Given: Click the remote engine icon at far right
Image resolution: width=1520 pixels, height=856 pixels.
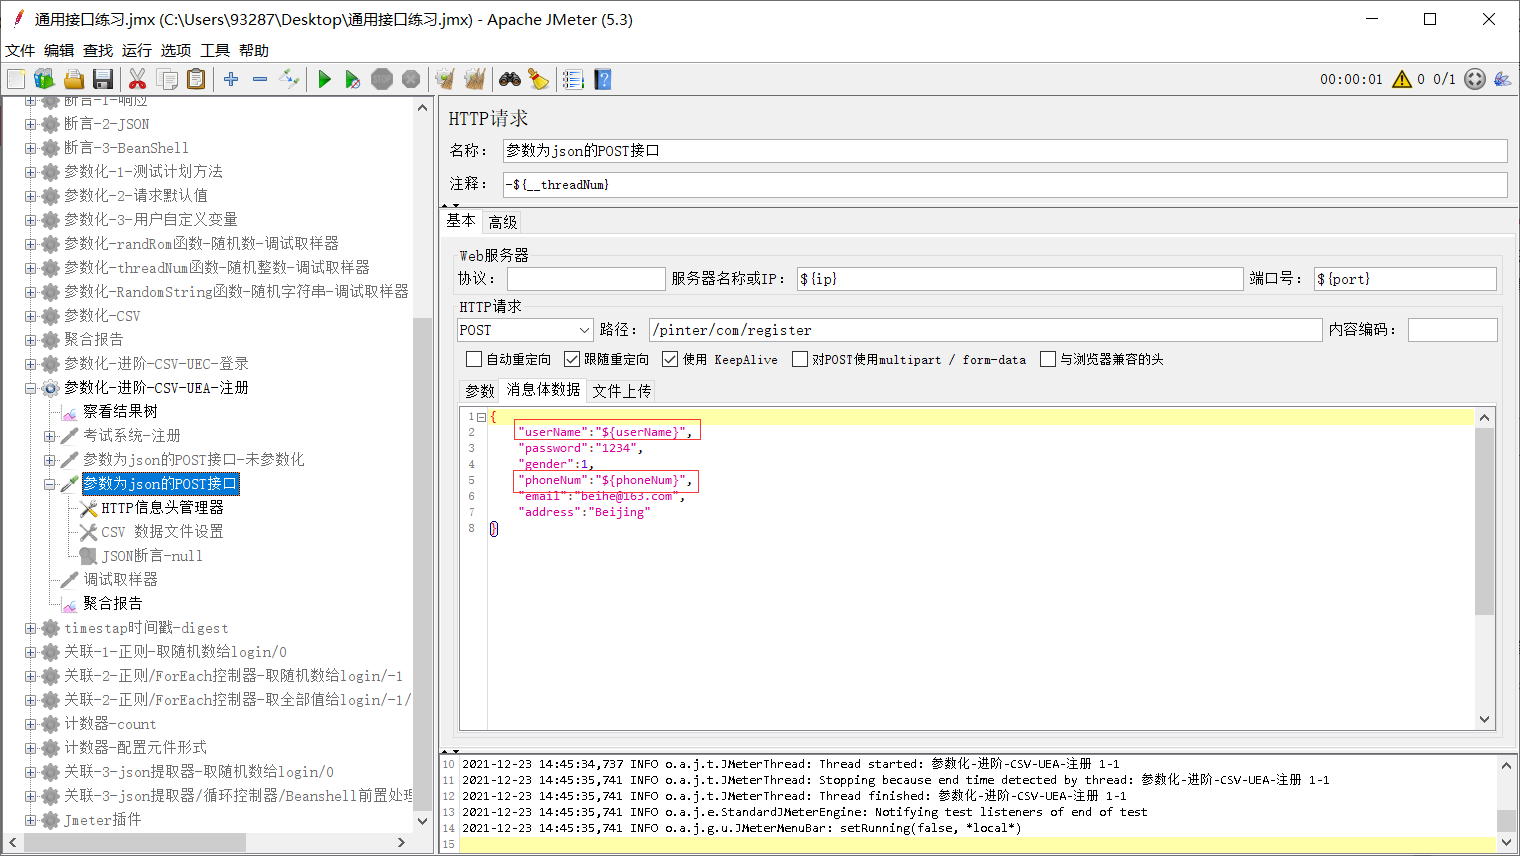Looking at the screenshot, I should [1502, 79].
